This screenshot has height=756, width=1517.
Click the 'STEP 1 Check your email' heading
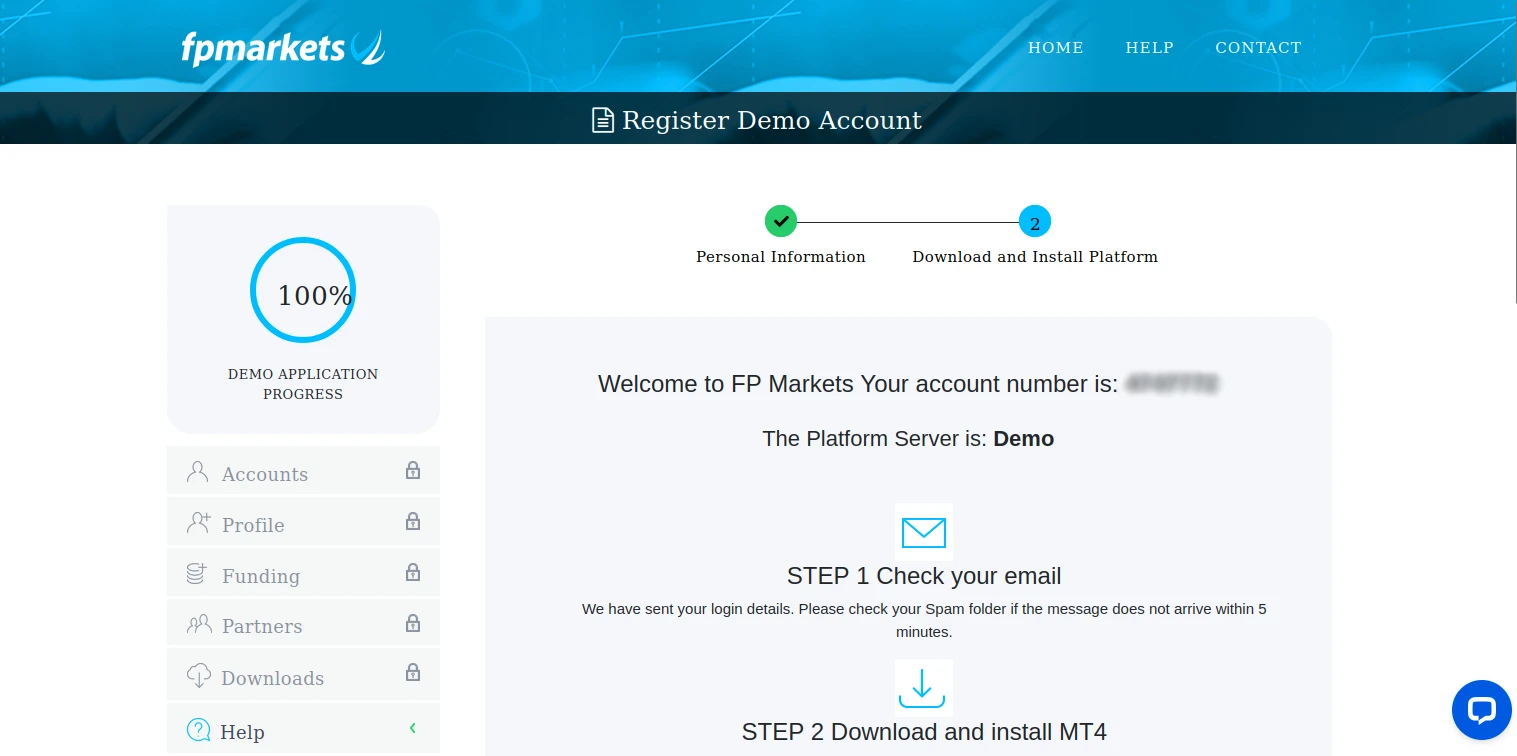pos(924,576)
